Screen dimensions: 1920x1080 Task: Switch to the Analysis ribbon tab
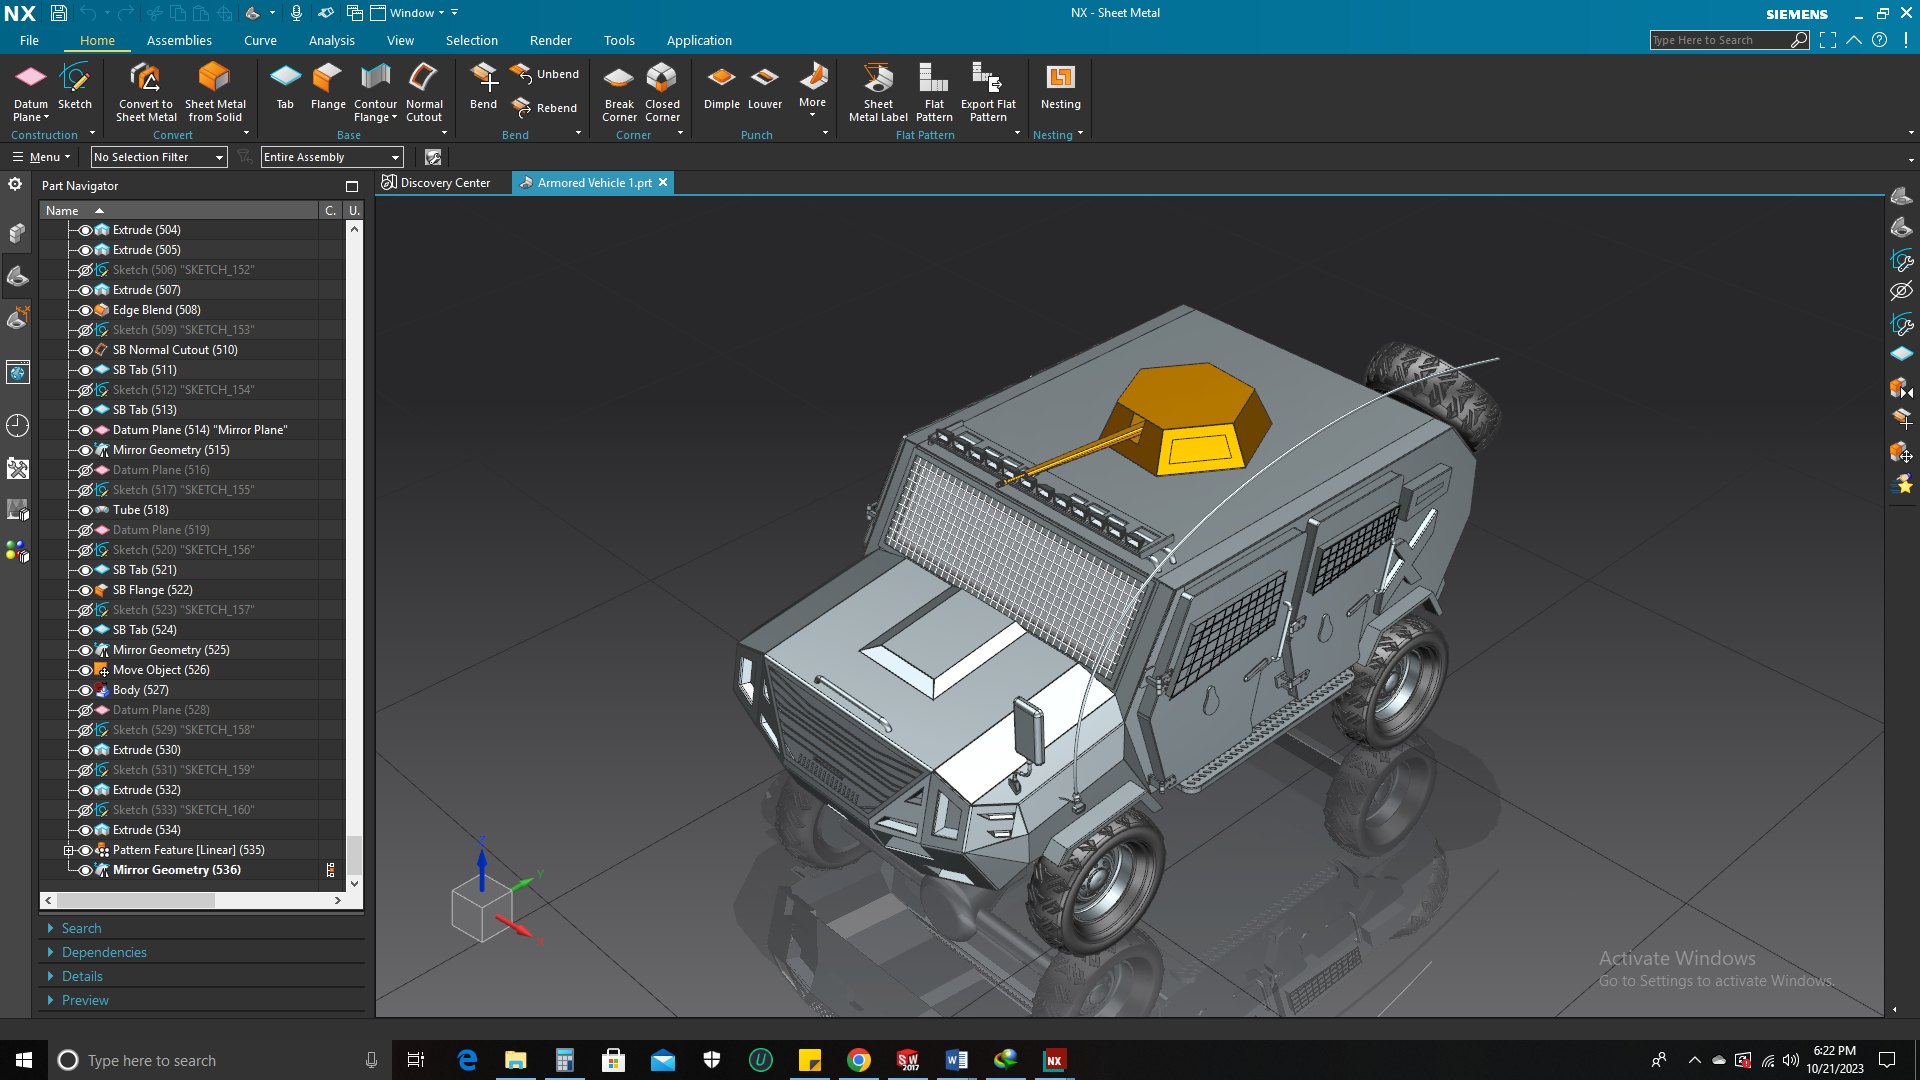coord(331,41)
